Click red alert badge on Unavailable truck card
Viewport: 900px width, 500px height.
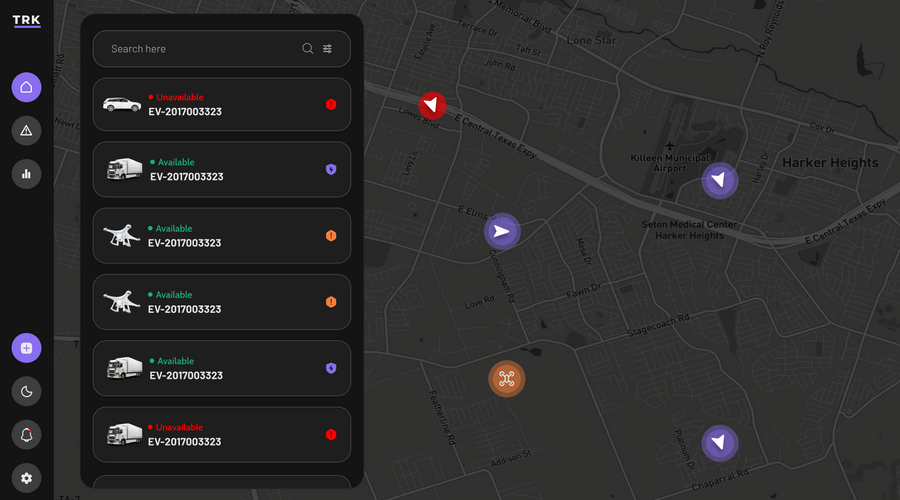331,435
